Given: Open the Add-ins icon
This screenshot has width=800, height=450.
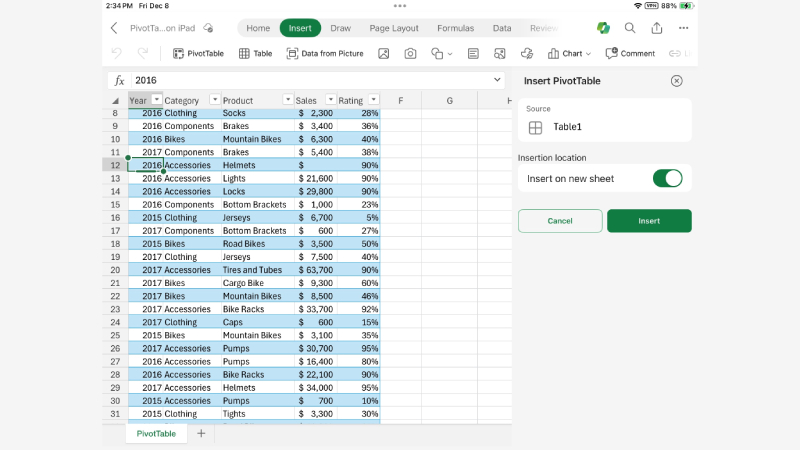Looking at the screenshot, I should (x=527, y=54).
